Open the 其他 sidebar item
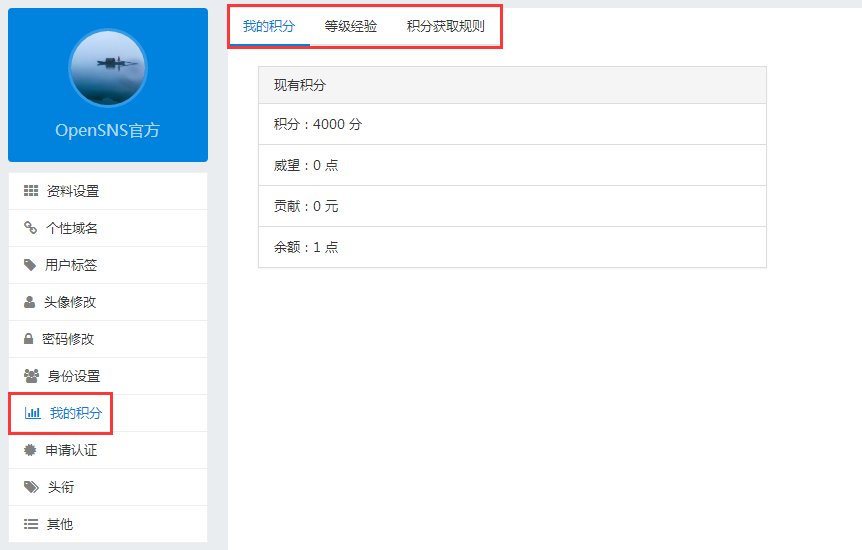The width and height of the screenshot is (862, 550). pos(108,524)
